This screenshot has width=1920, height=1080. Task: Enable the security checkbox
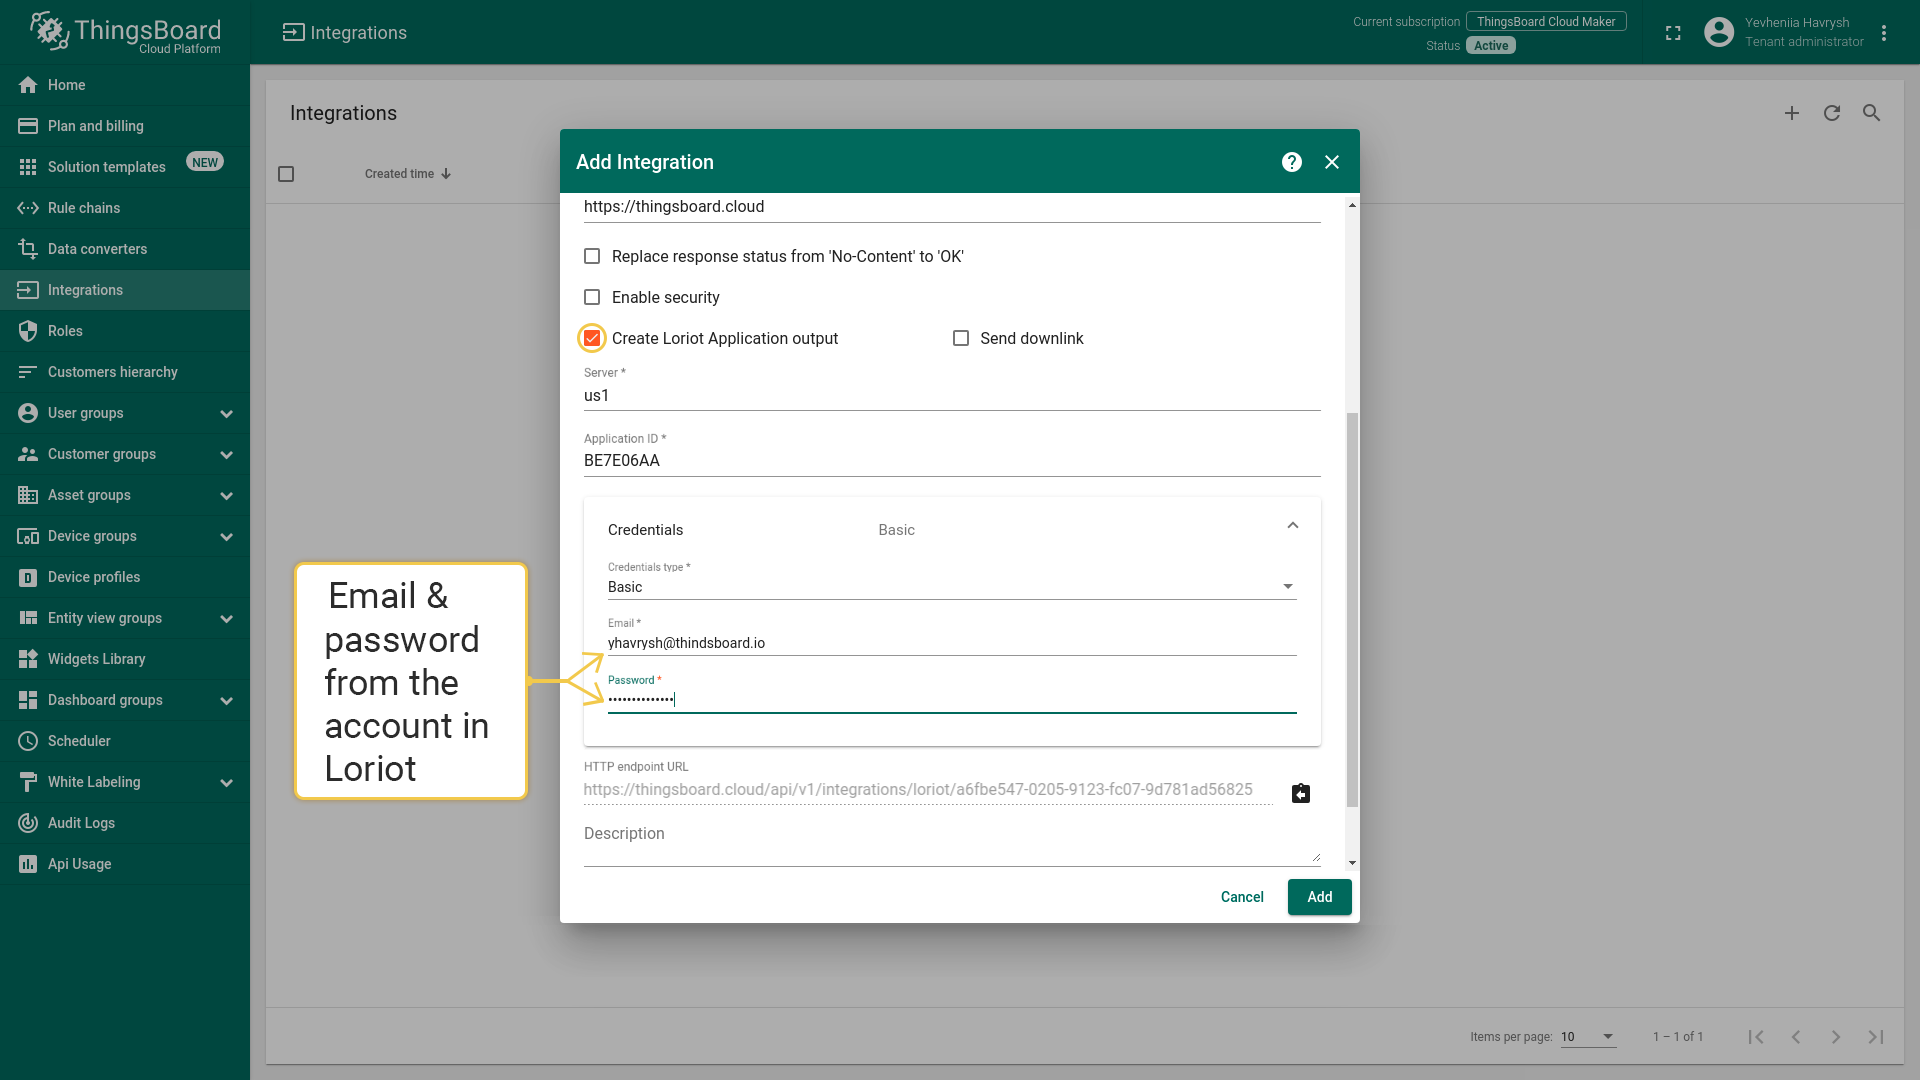(x=592, y=297)
